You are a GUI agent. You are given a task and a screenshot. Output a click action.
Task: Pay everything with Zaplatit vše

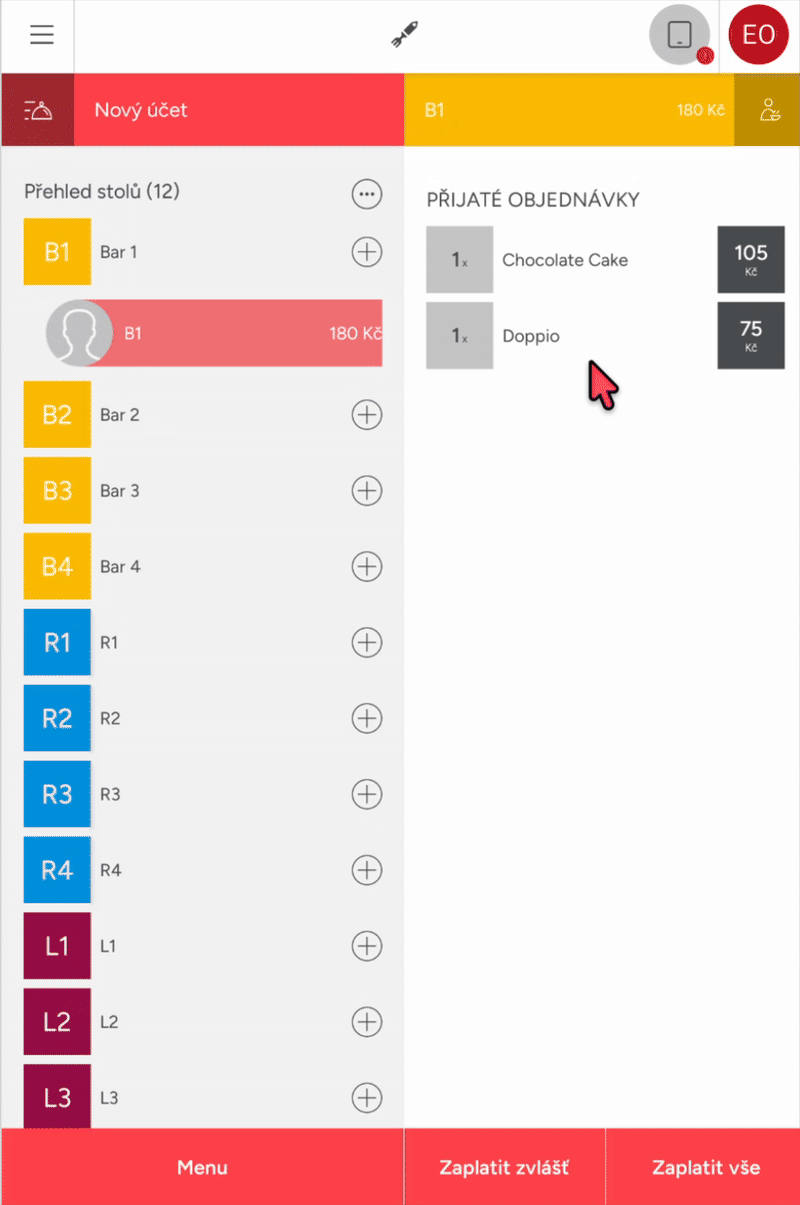[x=705, y=1167]
